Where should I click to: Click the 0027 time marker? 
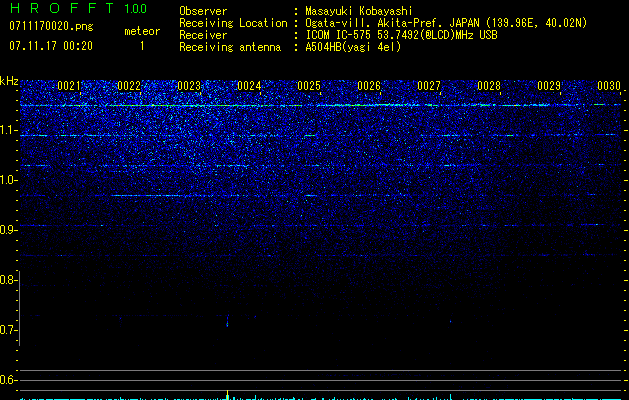428,86
